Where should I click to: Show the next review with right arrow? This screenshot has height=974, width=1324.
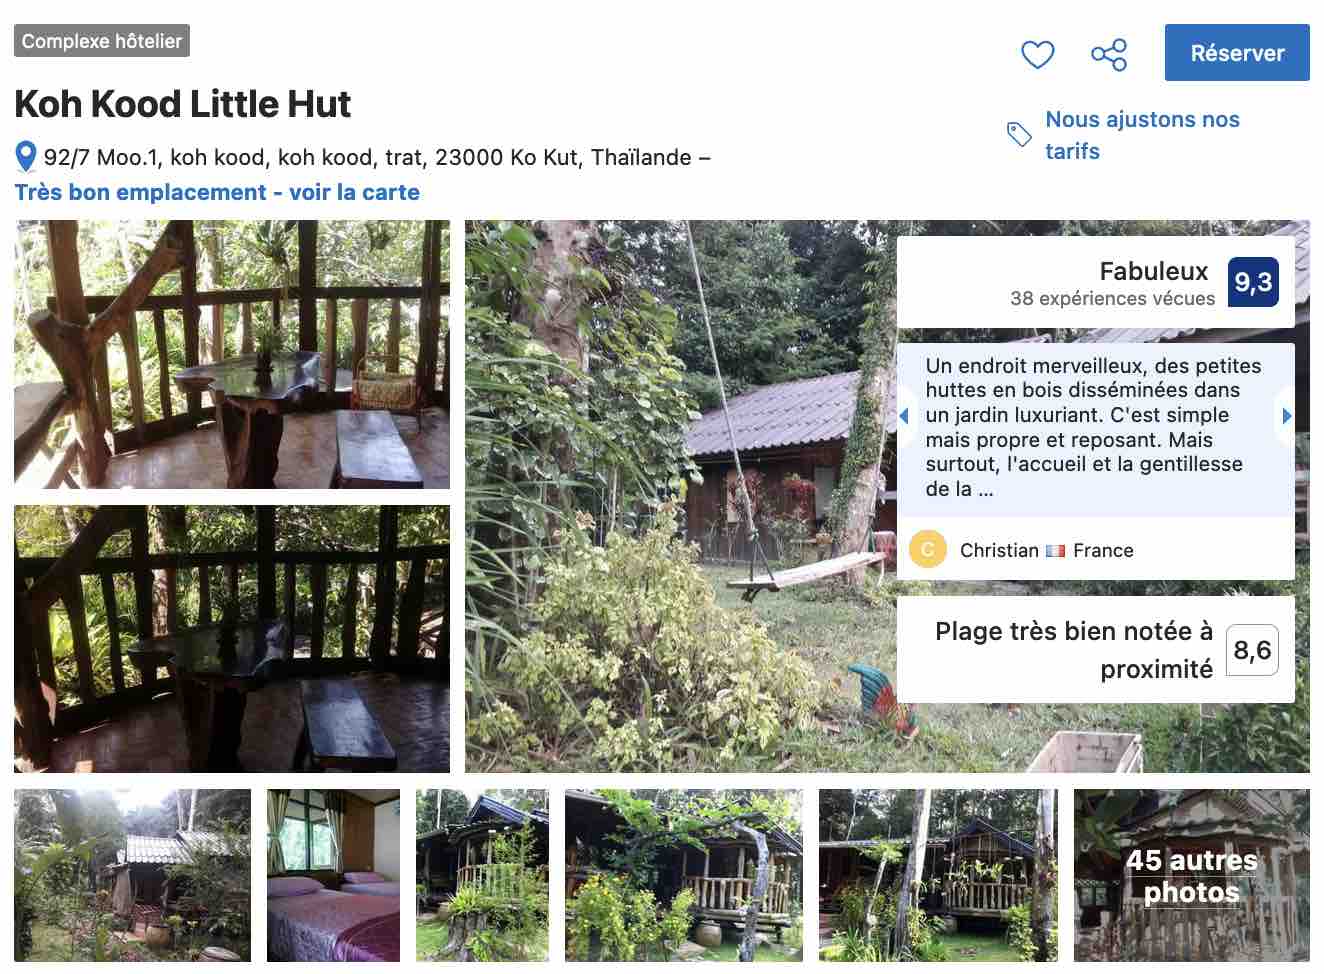coord(1287,416)
